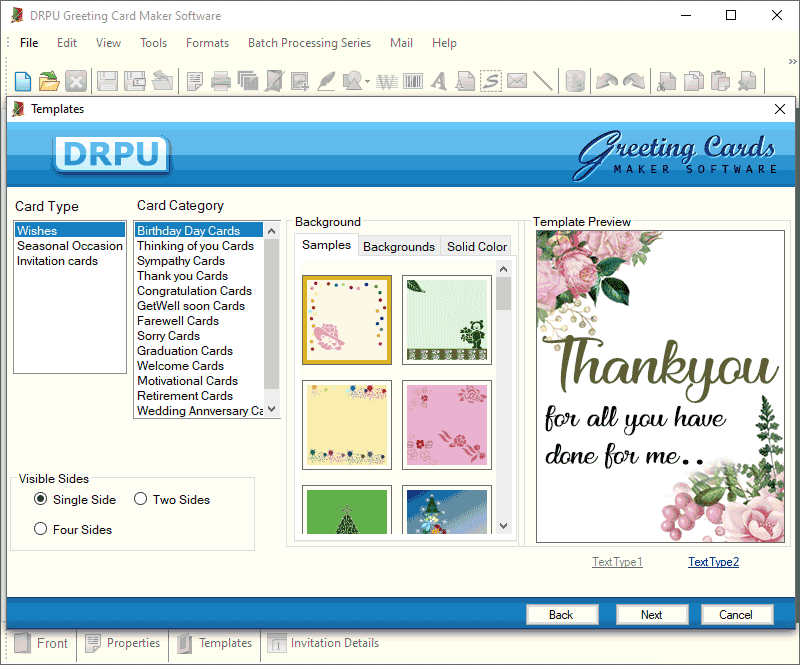Open the Formats menu

[207, 43]
